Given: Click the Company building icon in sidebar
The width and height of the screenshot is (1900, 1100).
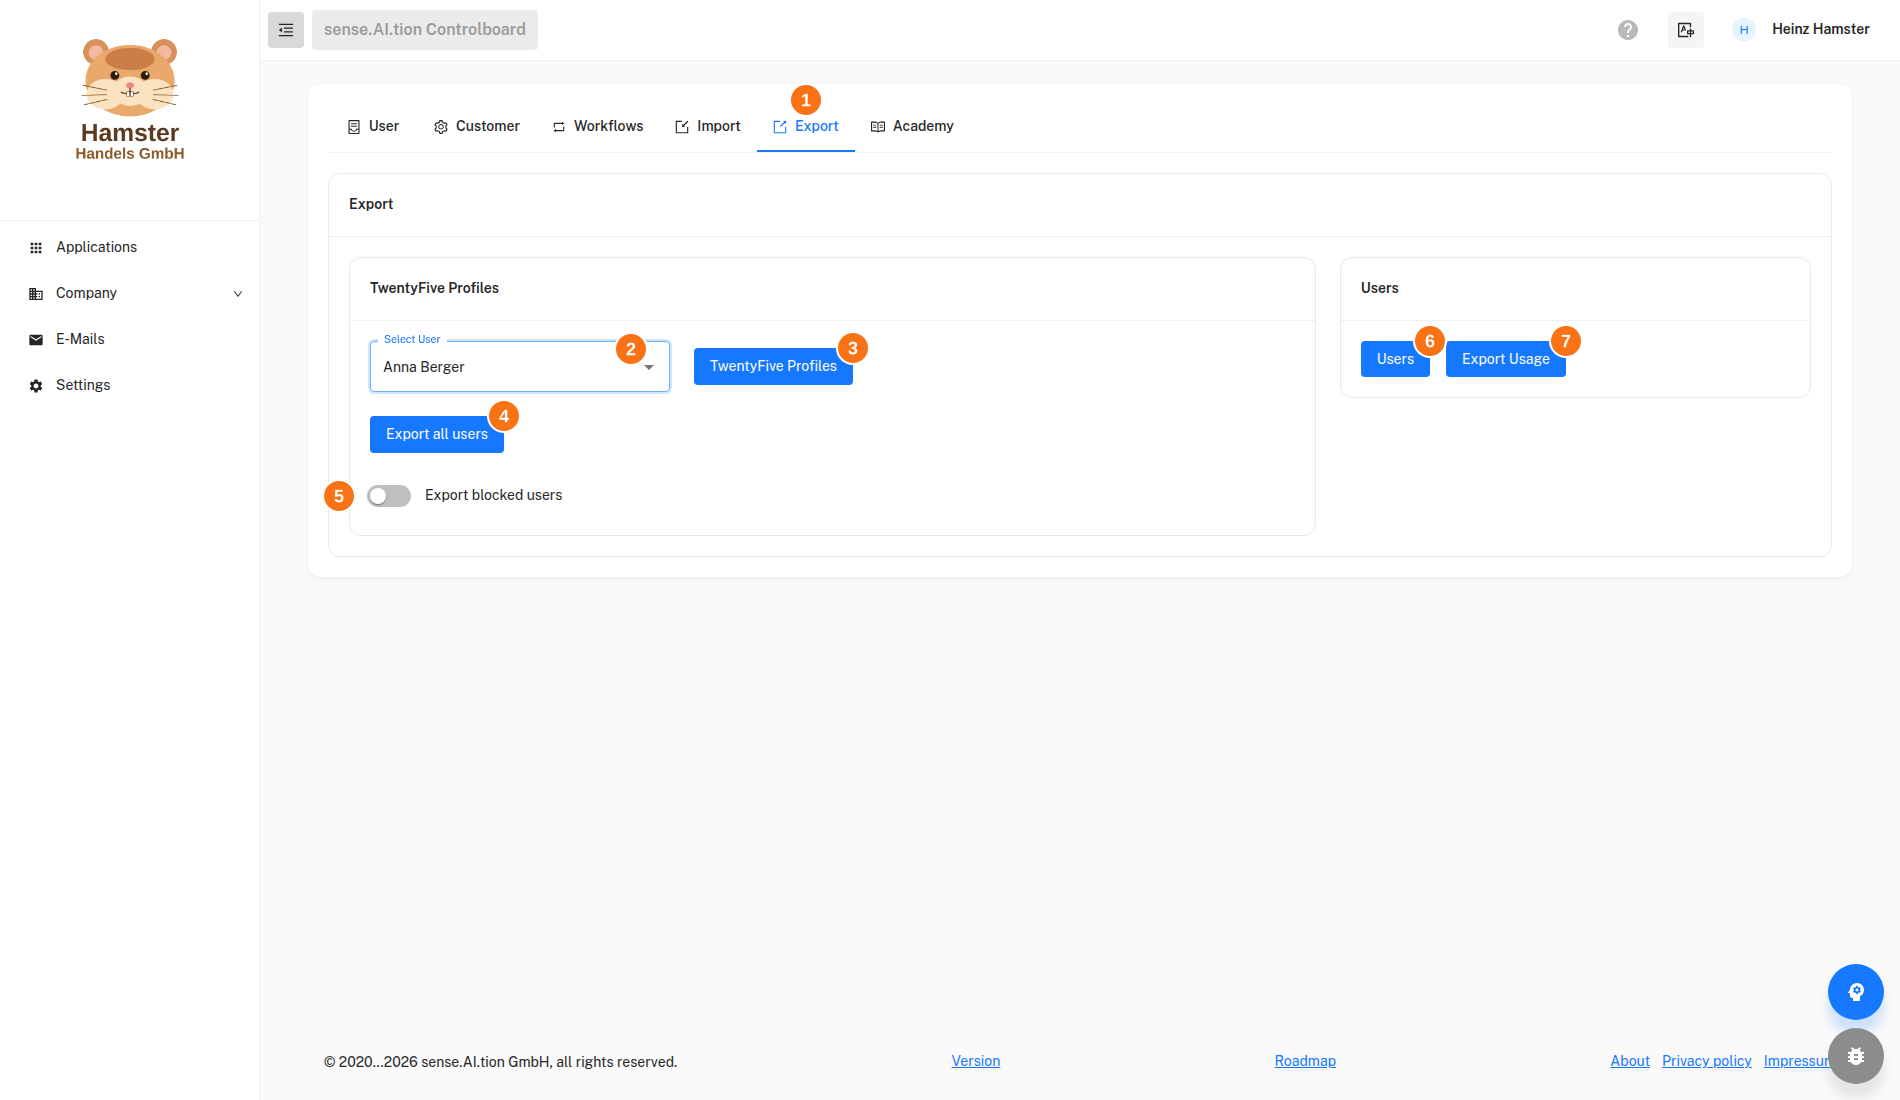Looking at the screenshot, I should point(36,294).
